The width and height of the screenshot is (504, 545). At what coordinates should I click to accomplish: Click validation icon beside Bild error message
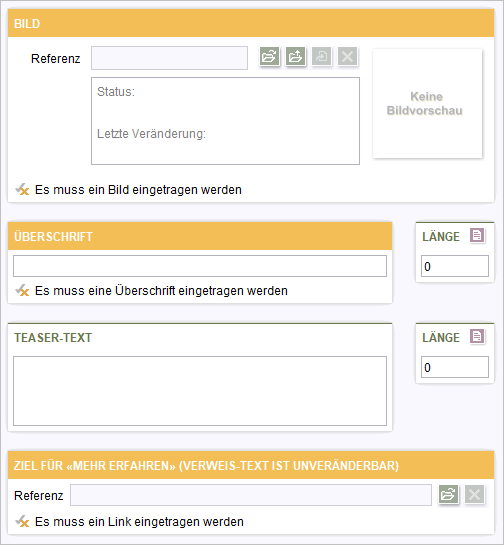click(x=22, y=190)
